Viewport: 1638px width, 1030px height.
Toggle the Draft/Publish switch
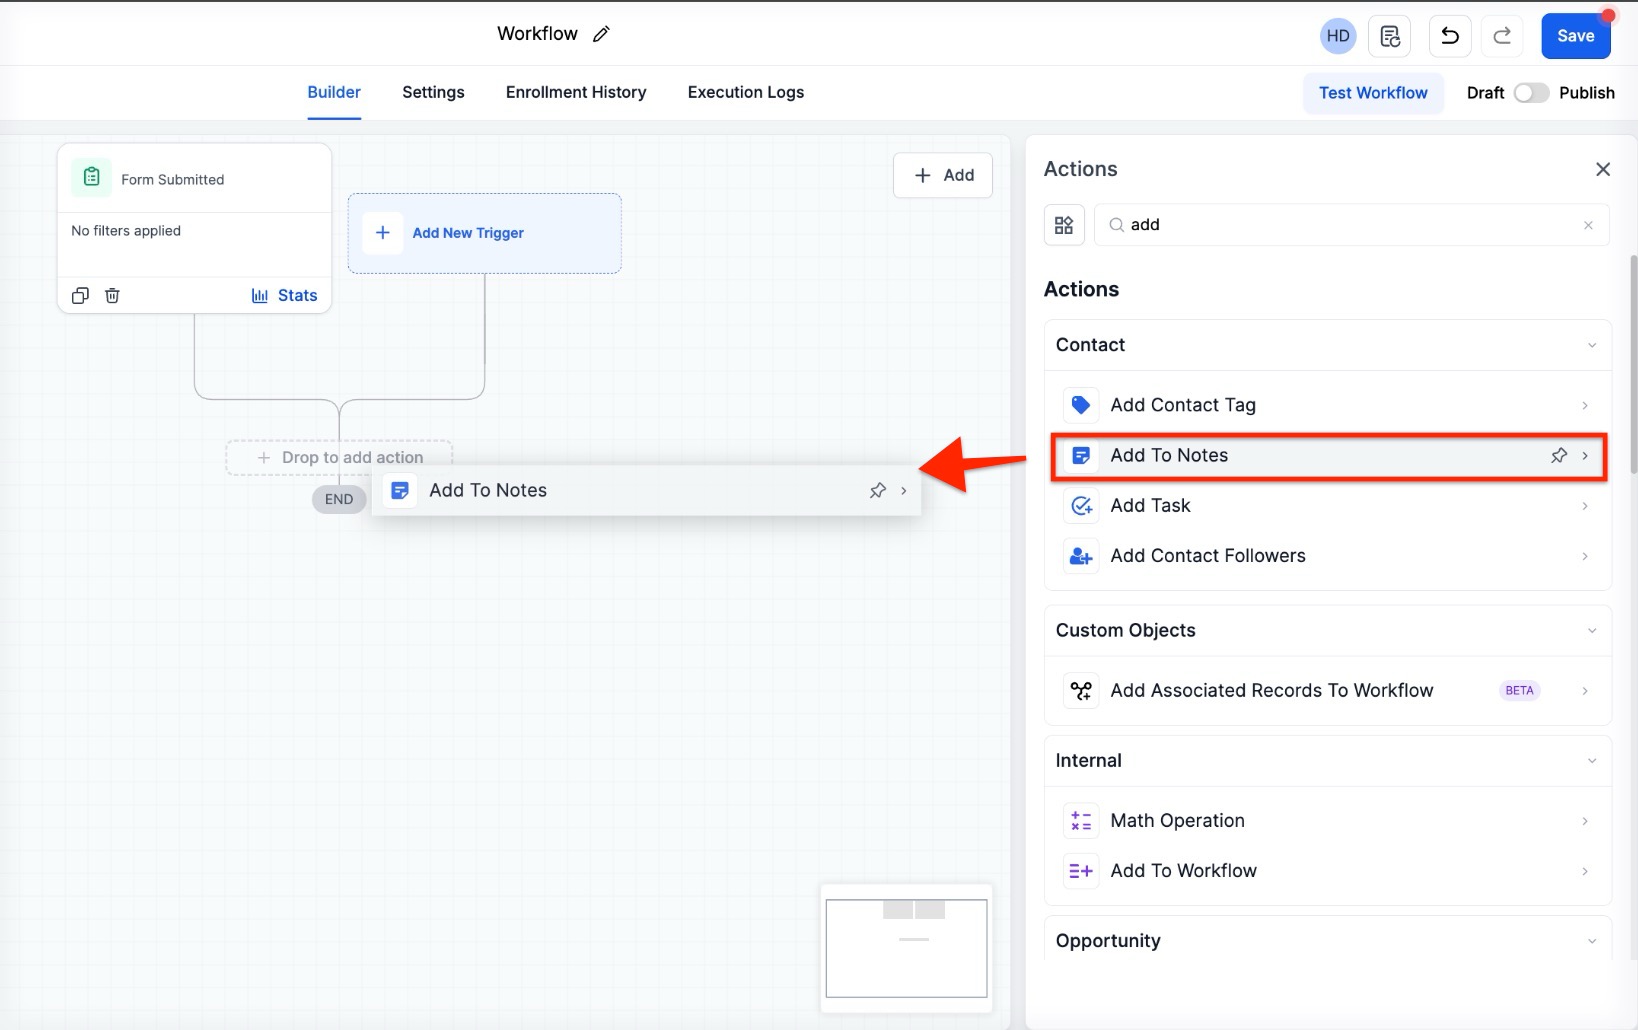pyautogui.click(x=1531, y=93)
